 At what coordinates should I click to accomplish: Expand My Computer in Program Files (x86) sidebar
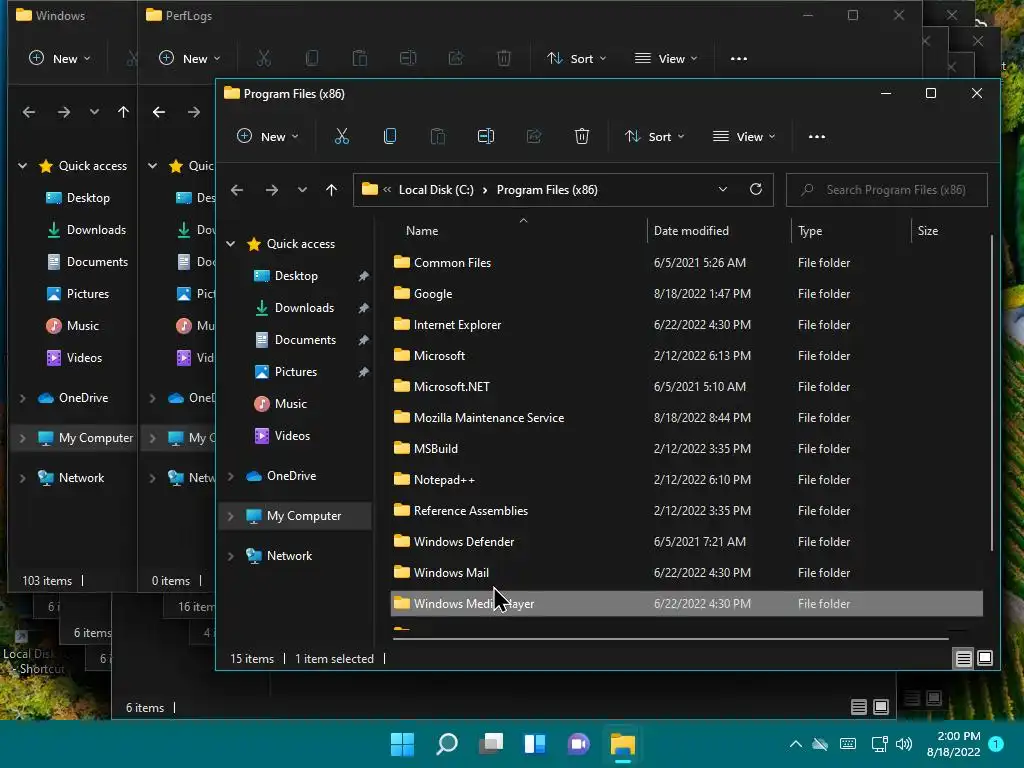coord(231,516)
